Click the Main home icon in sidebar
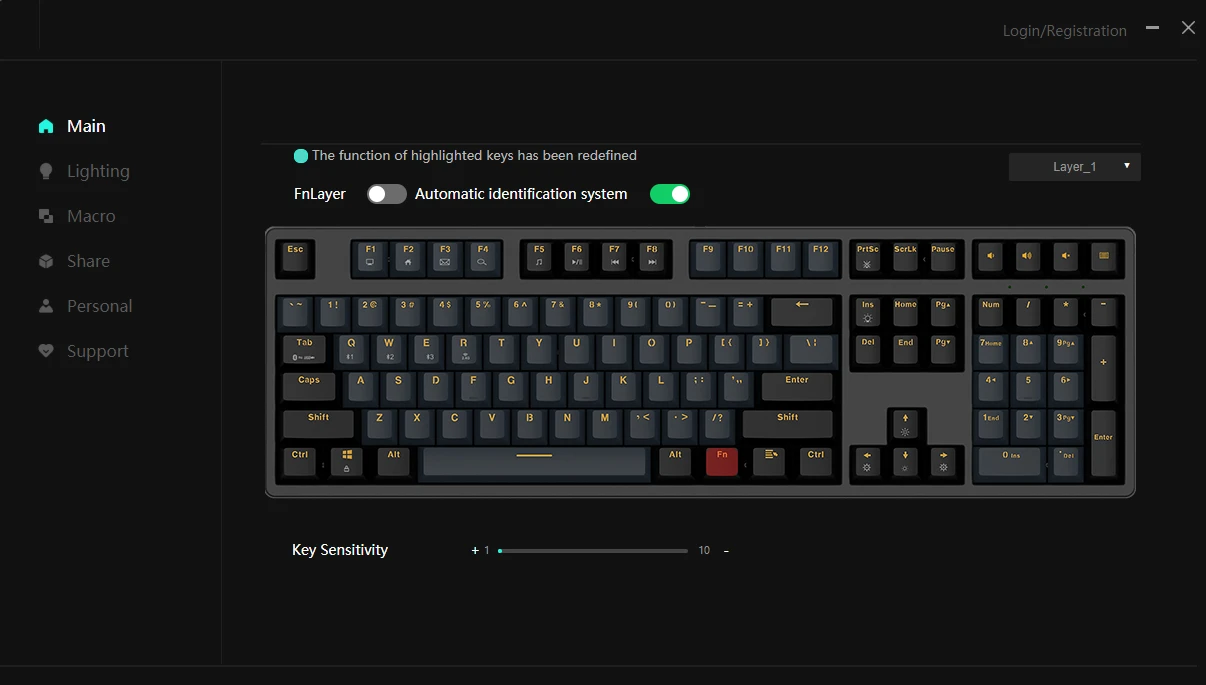This screenshot has width=1206, height=685. pos(46,126)
